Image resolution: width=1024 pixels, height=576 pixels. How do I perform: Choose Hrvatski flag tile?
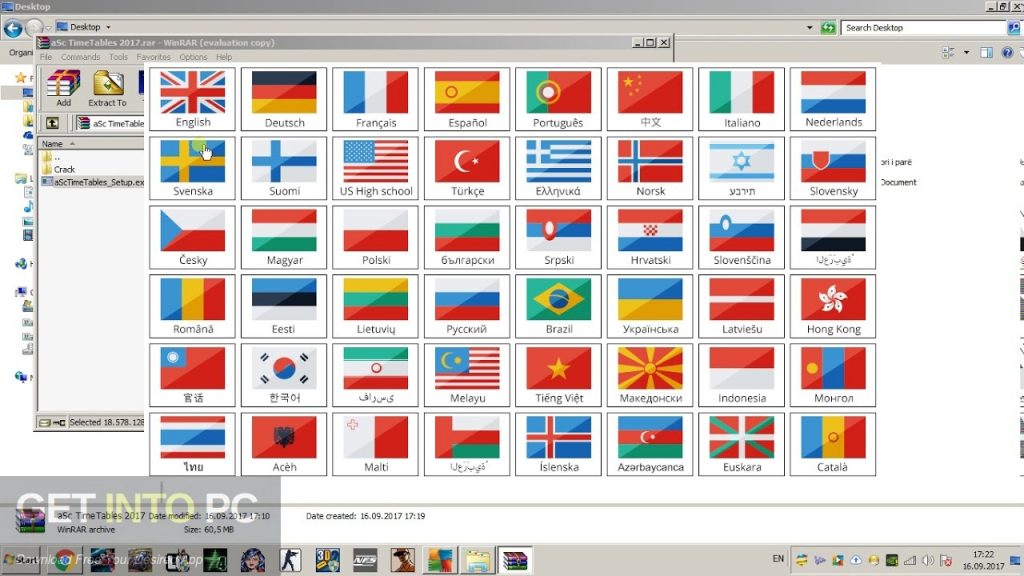[650, 237]
